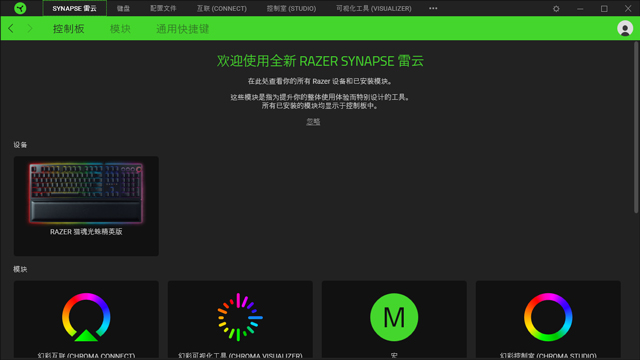Click the 设备 section heading
This screenshot has height=360, width=640.
[20, 145]
